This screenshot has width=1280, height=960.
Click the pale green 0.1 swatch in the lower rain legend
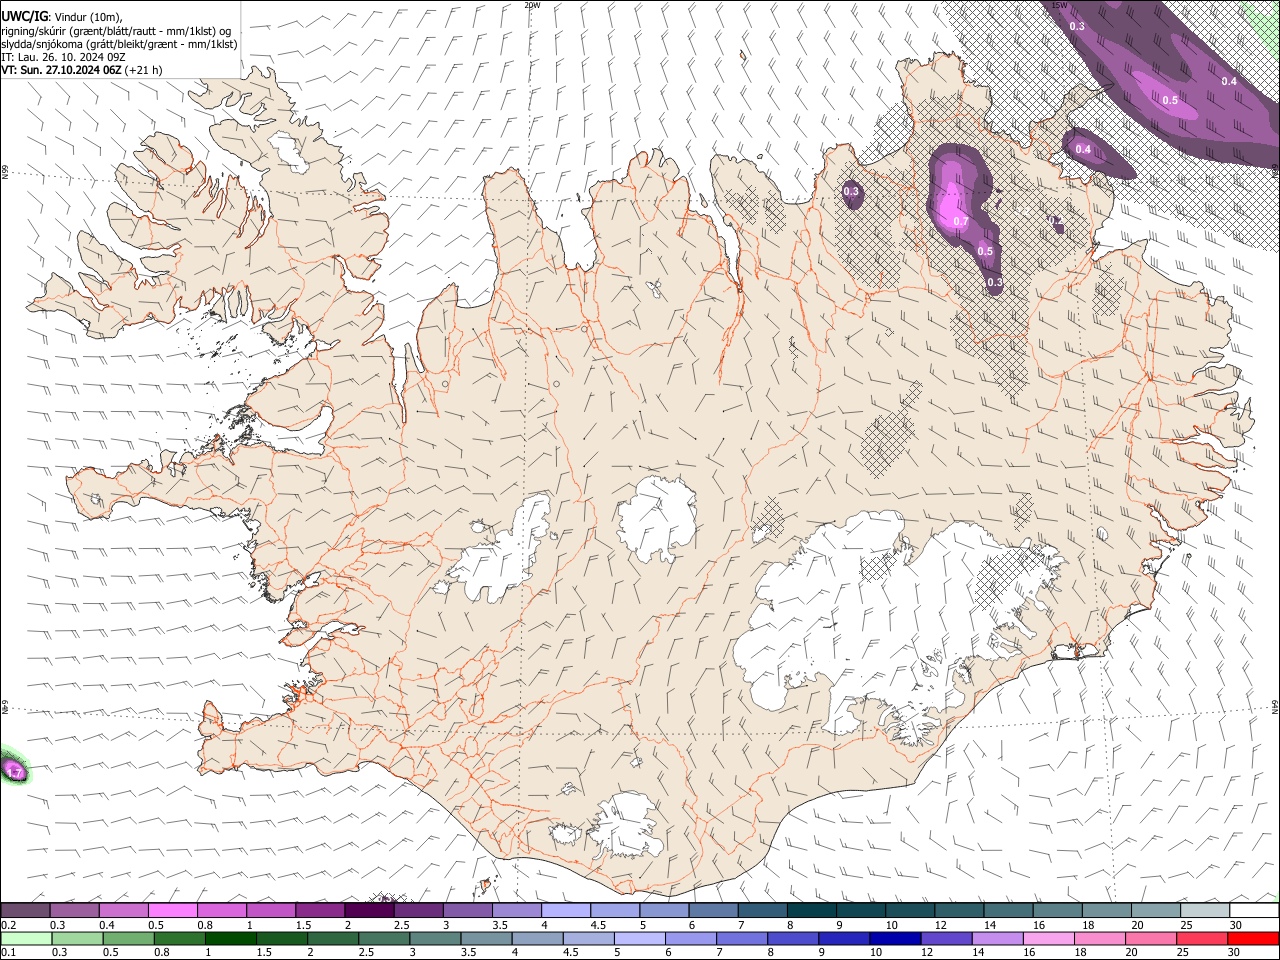point(25,938)
